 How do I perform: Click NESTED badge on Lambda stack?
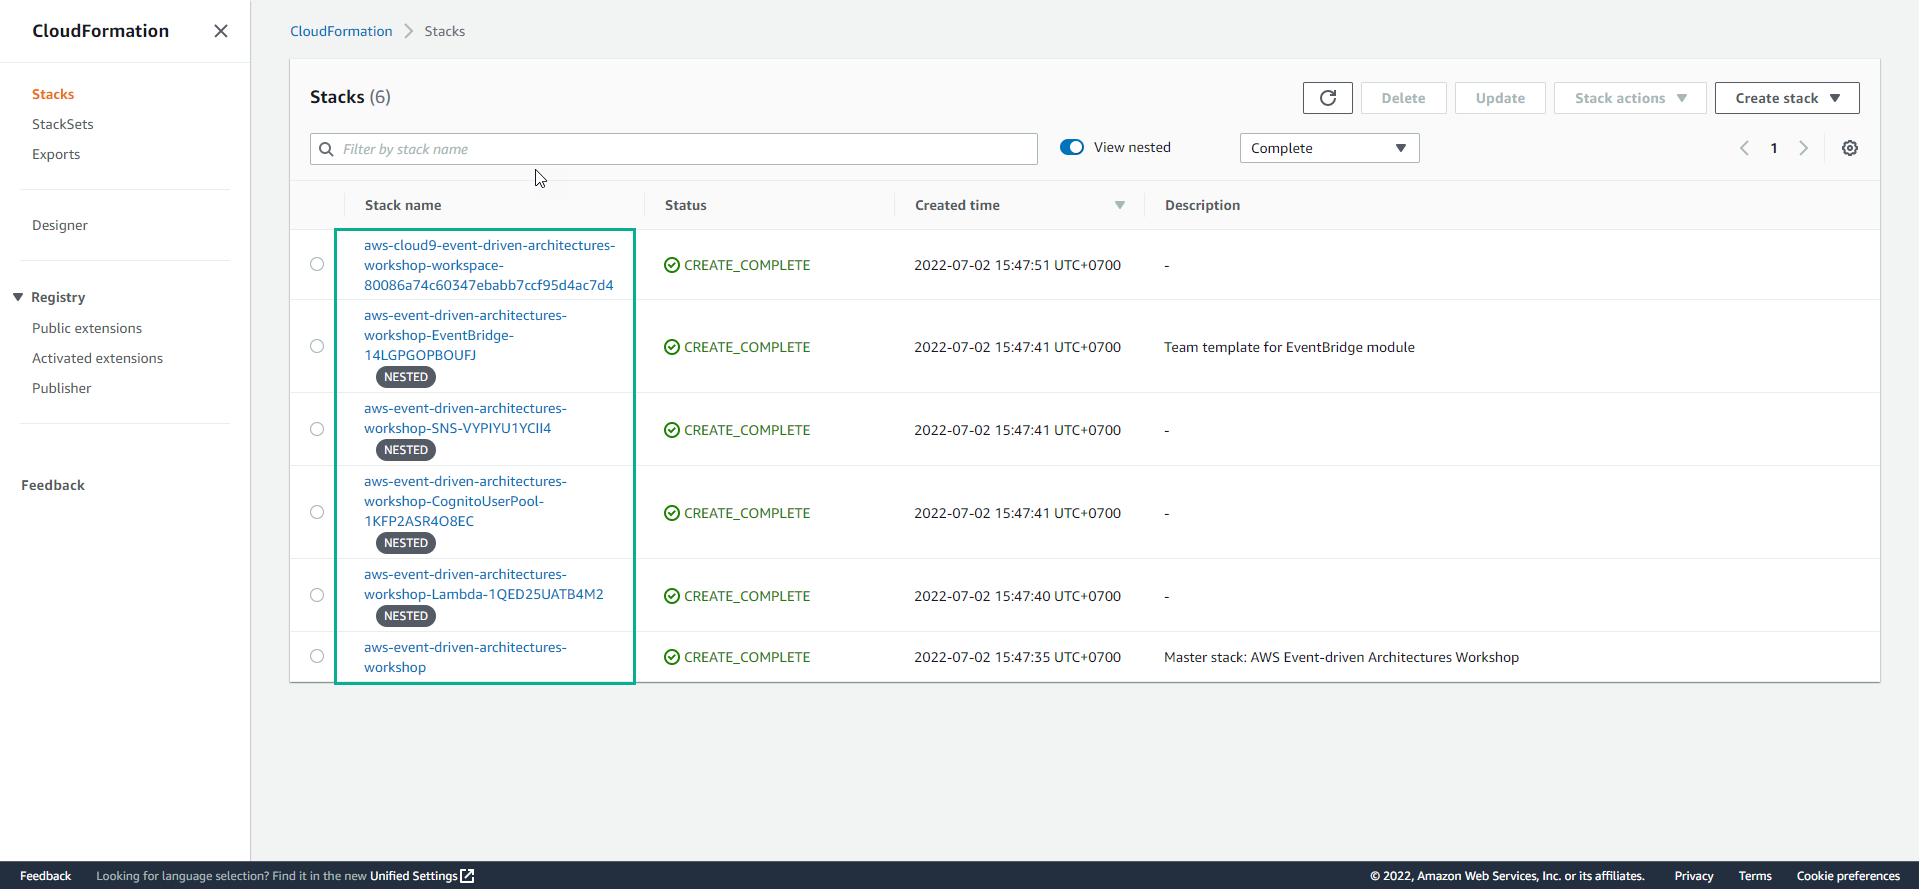[x=406, y=616]
